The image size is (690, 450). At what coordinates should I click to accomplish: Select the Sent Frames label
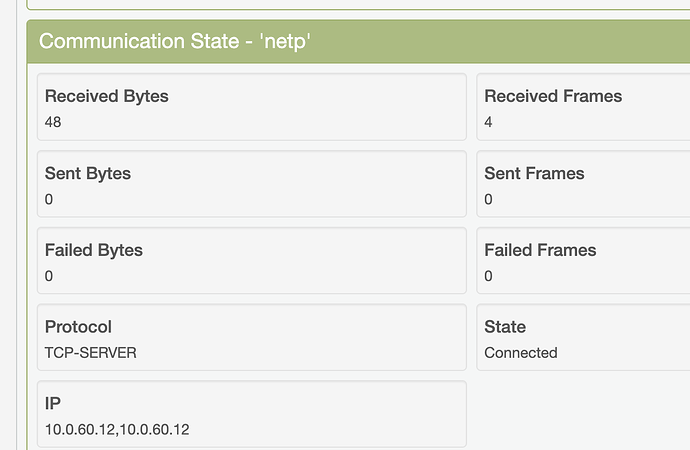pyautogui.click(x=534, y=174)
